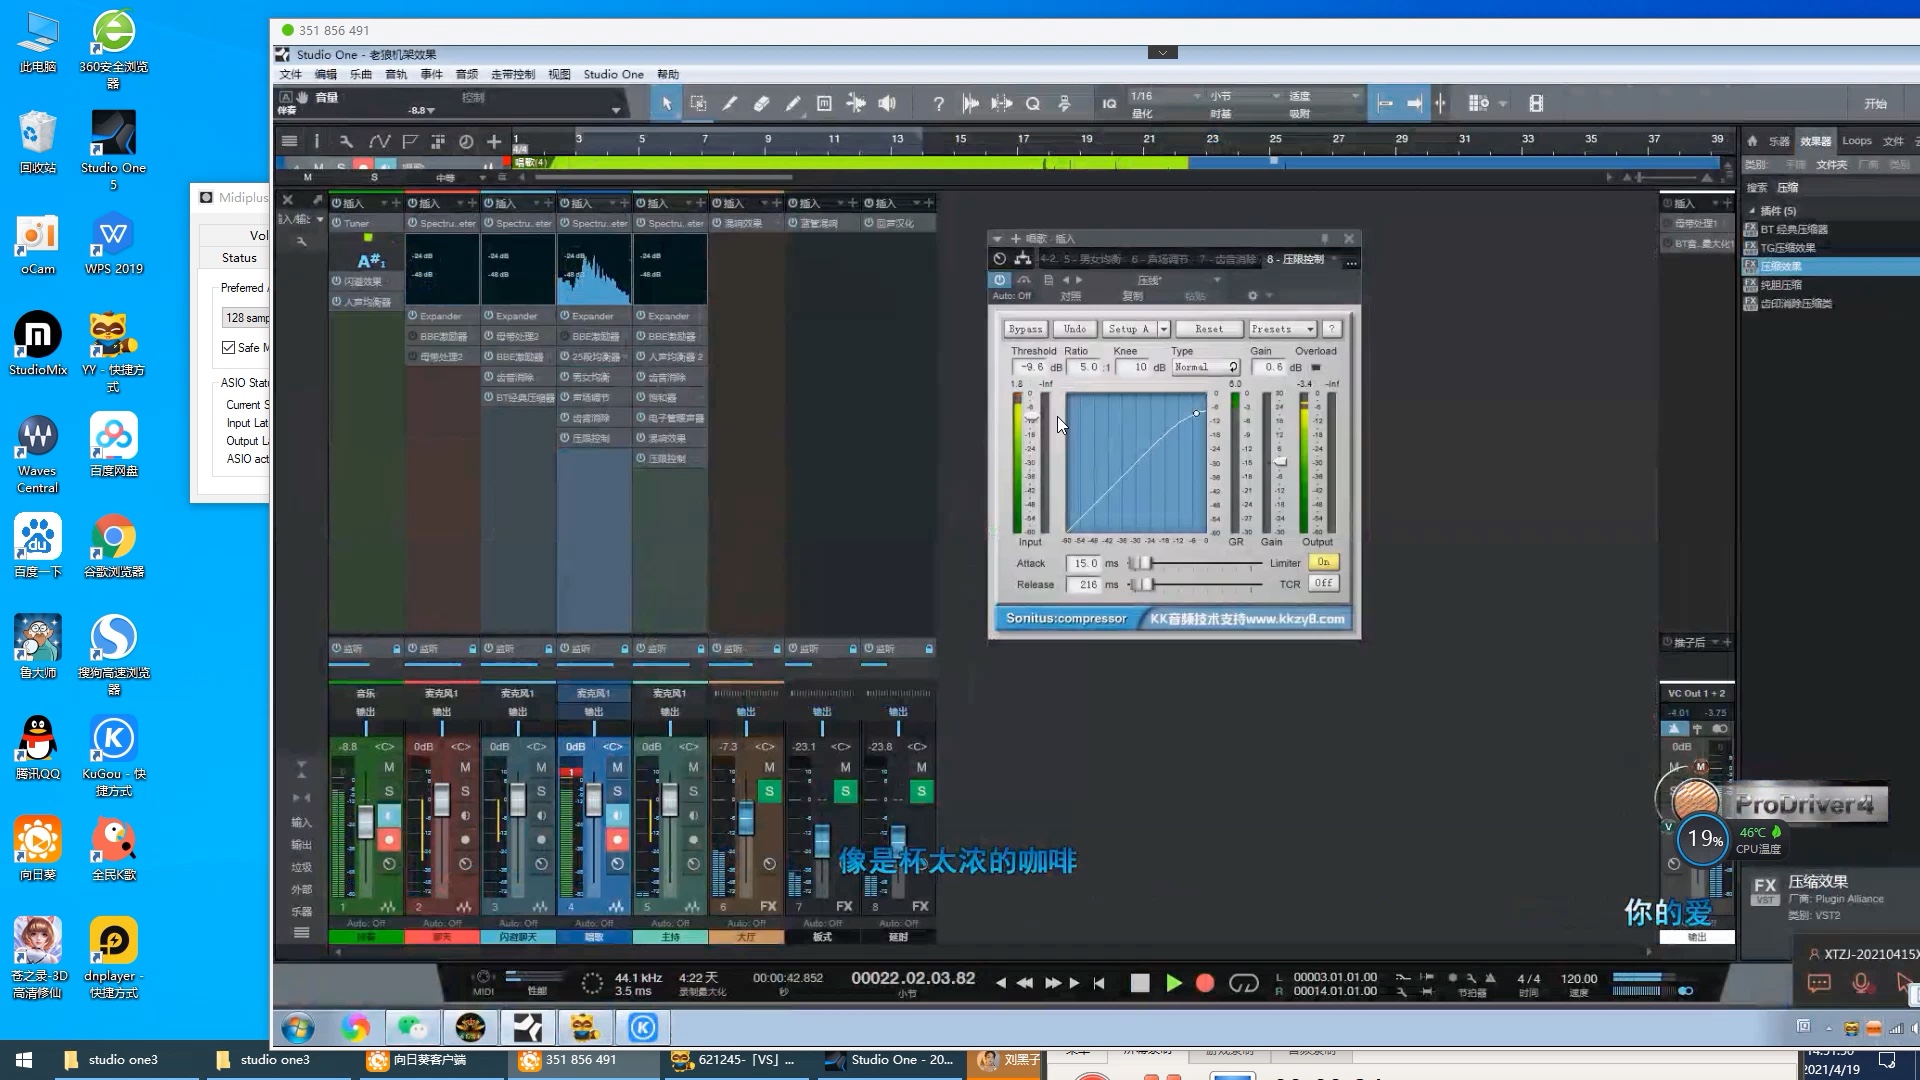This screenshot has height=1080, width=1920.
Task: Open the Presets dropdown in the compressor
Action: pos(1281,328)
